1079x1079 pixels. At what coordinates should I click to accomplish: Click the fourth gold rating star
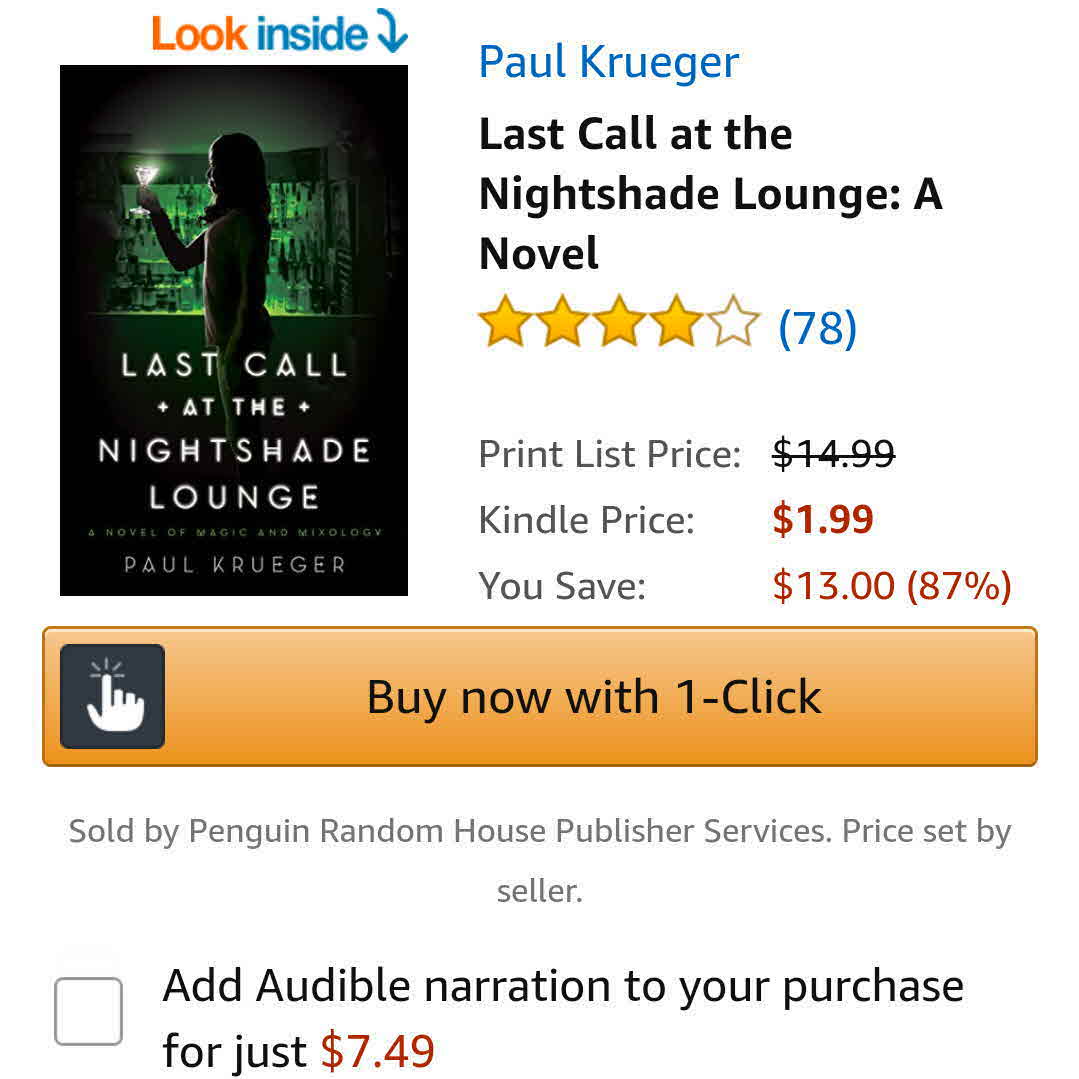pos(677,321)
